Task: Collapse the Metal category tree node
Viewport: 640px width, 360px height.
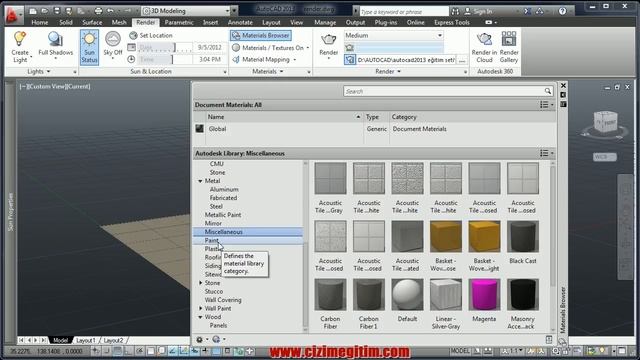Action: point(200,181)
